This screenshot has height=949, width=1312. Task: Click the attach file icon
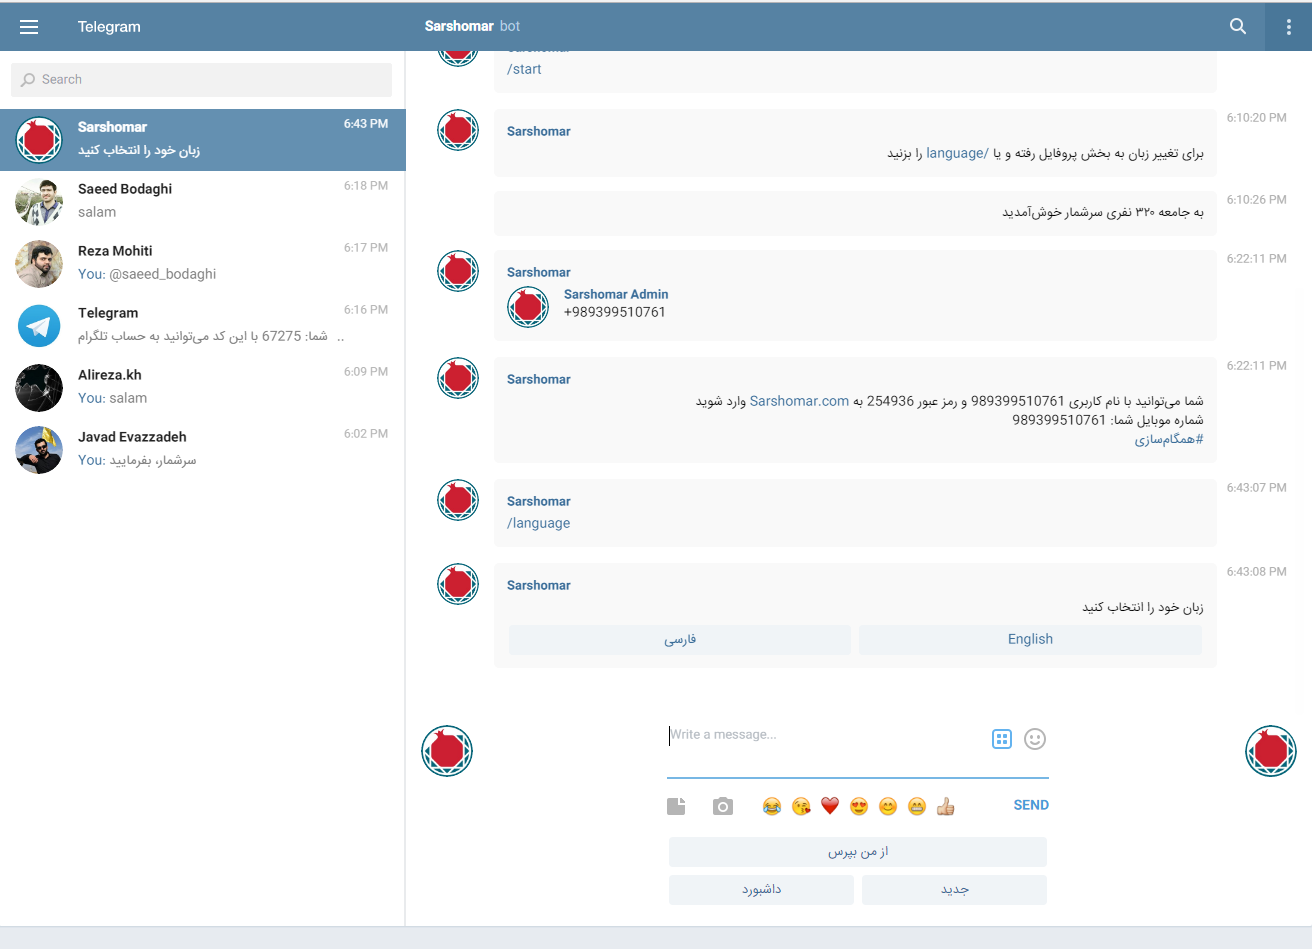coord(676,805)
